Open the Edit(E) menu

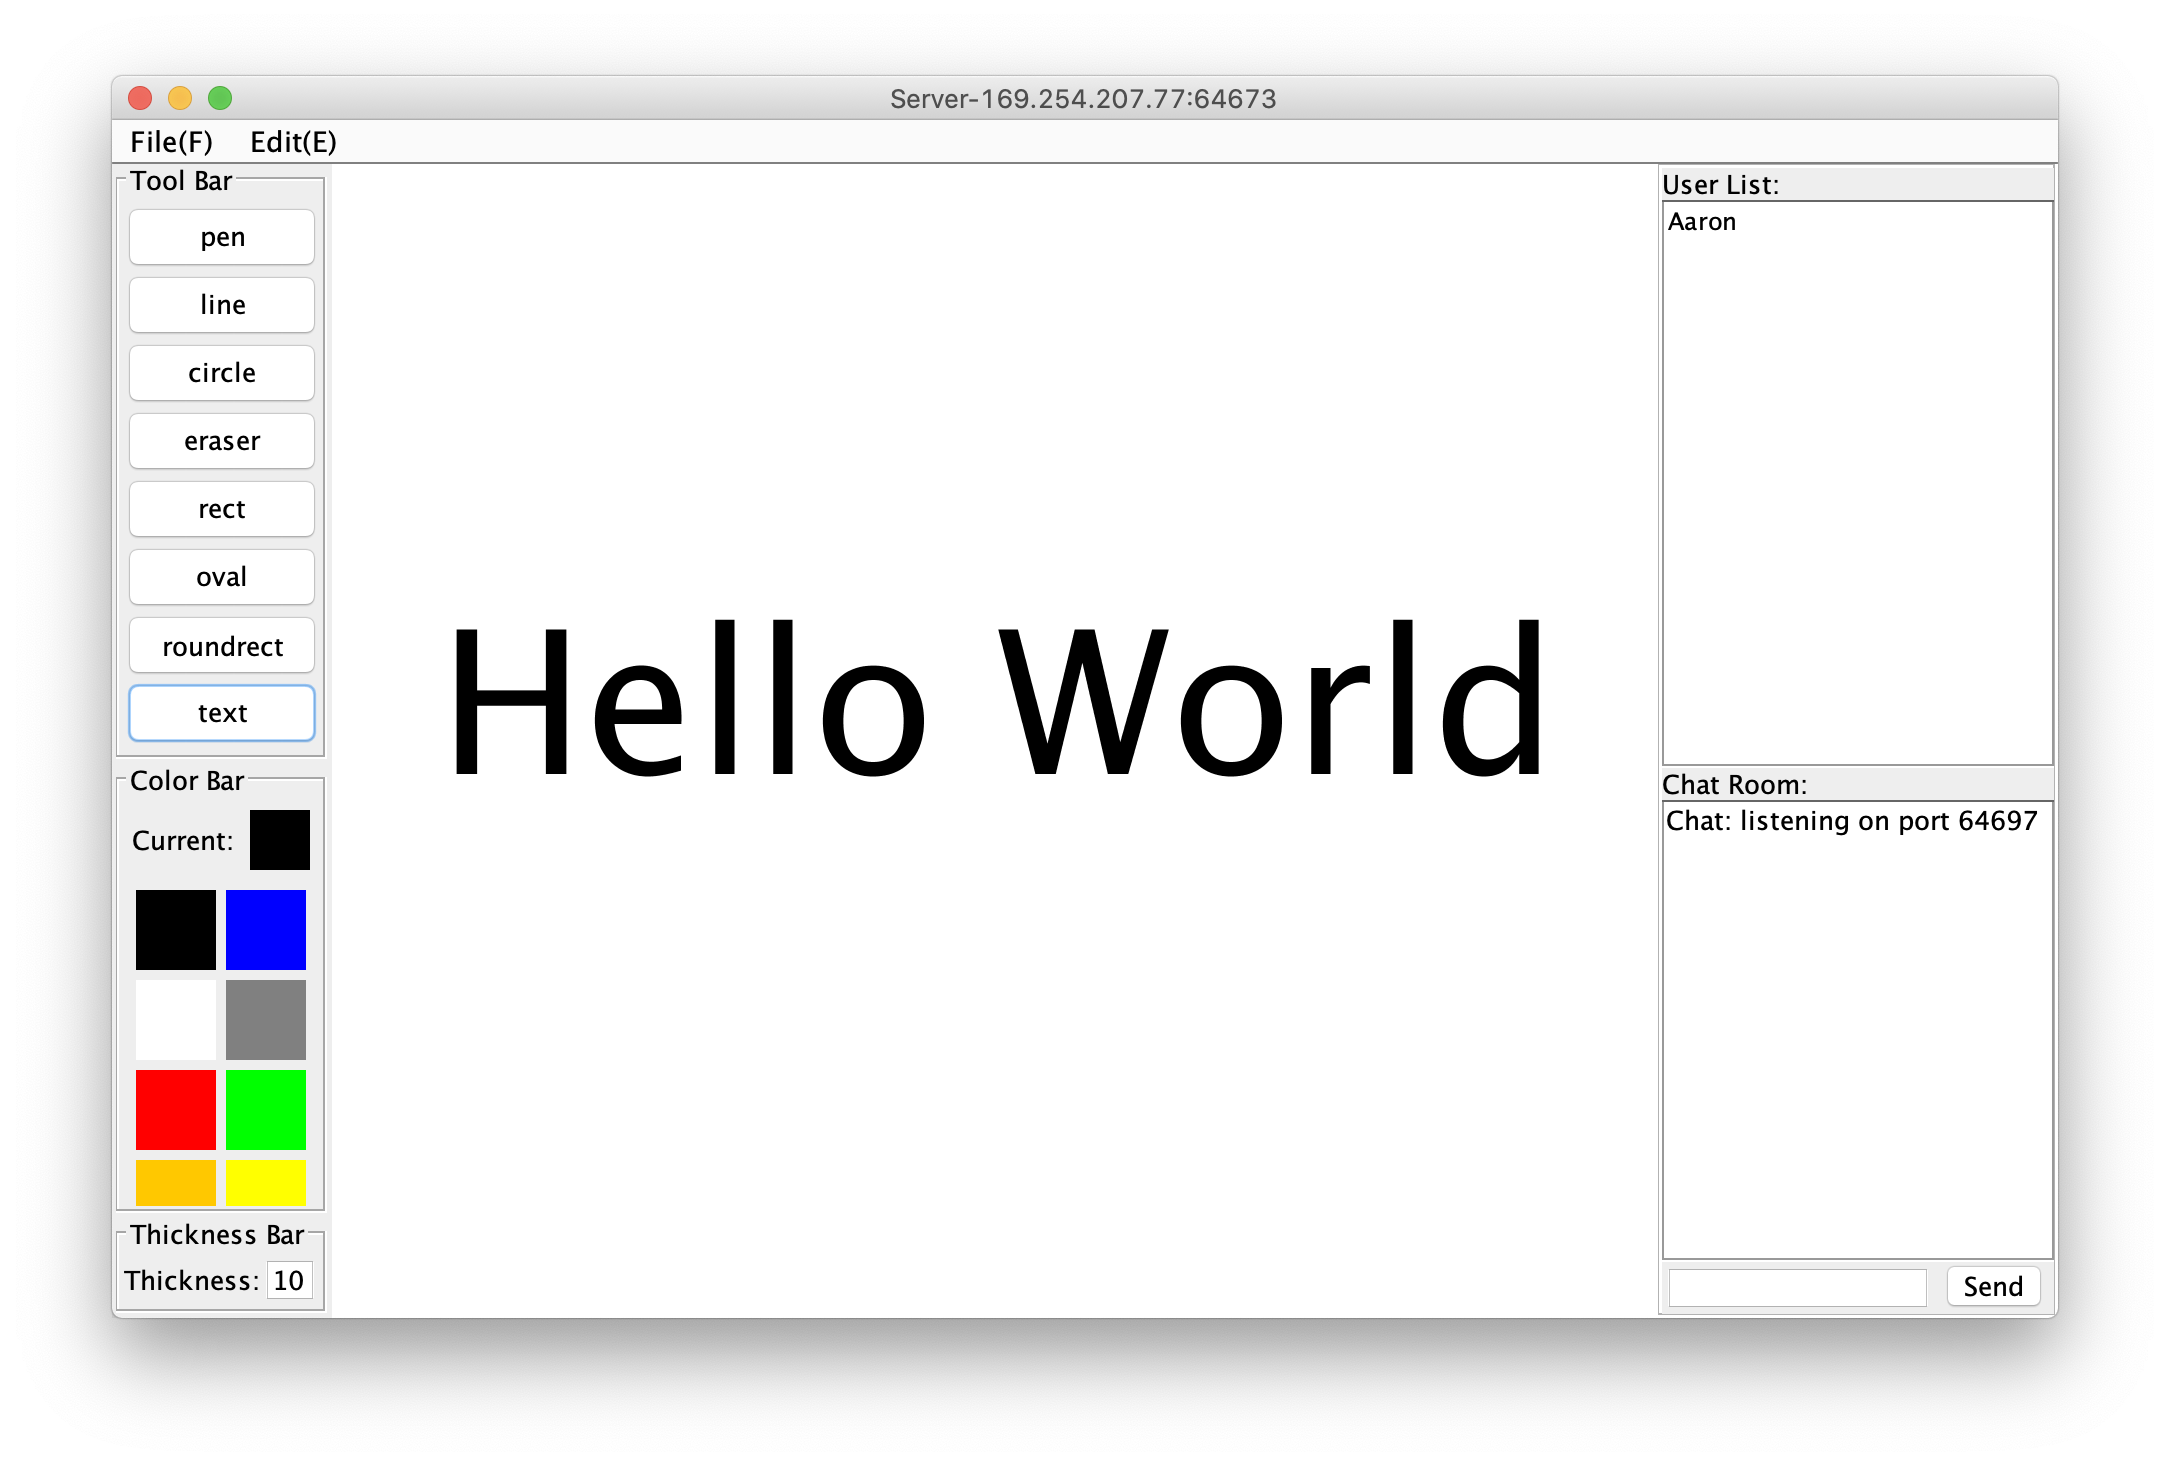point(293,142)
